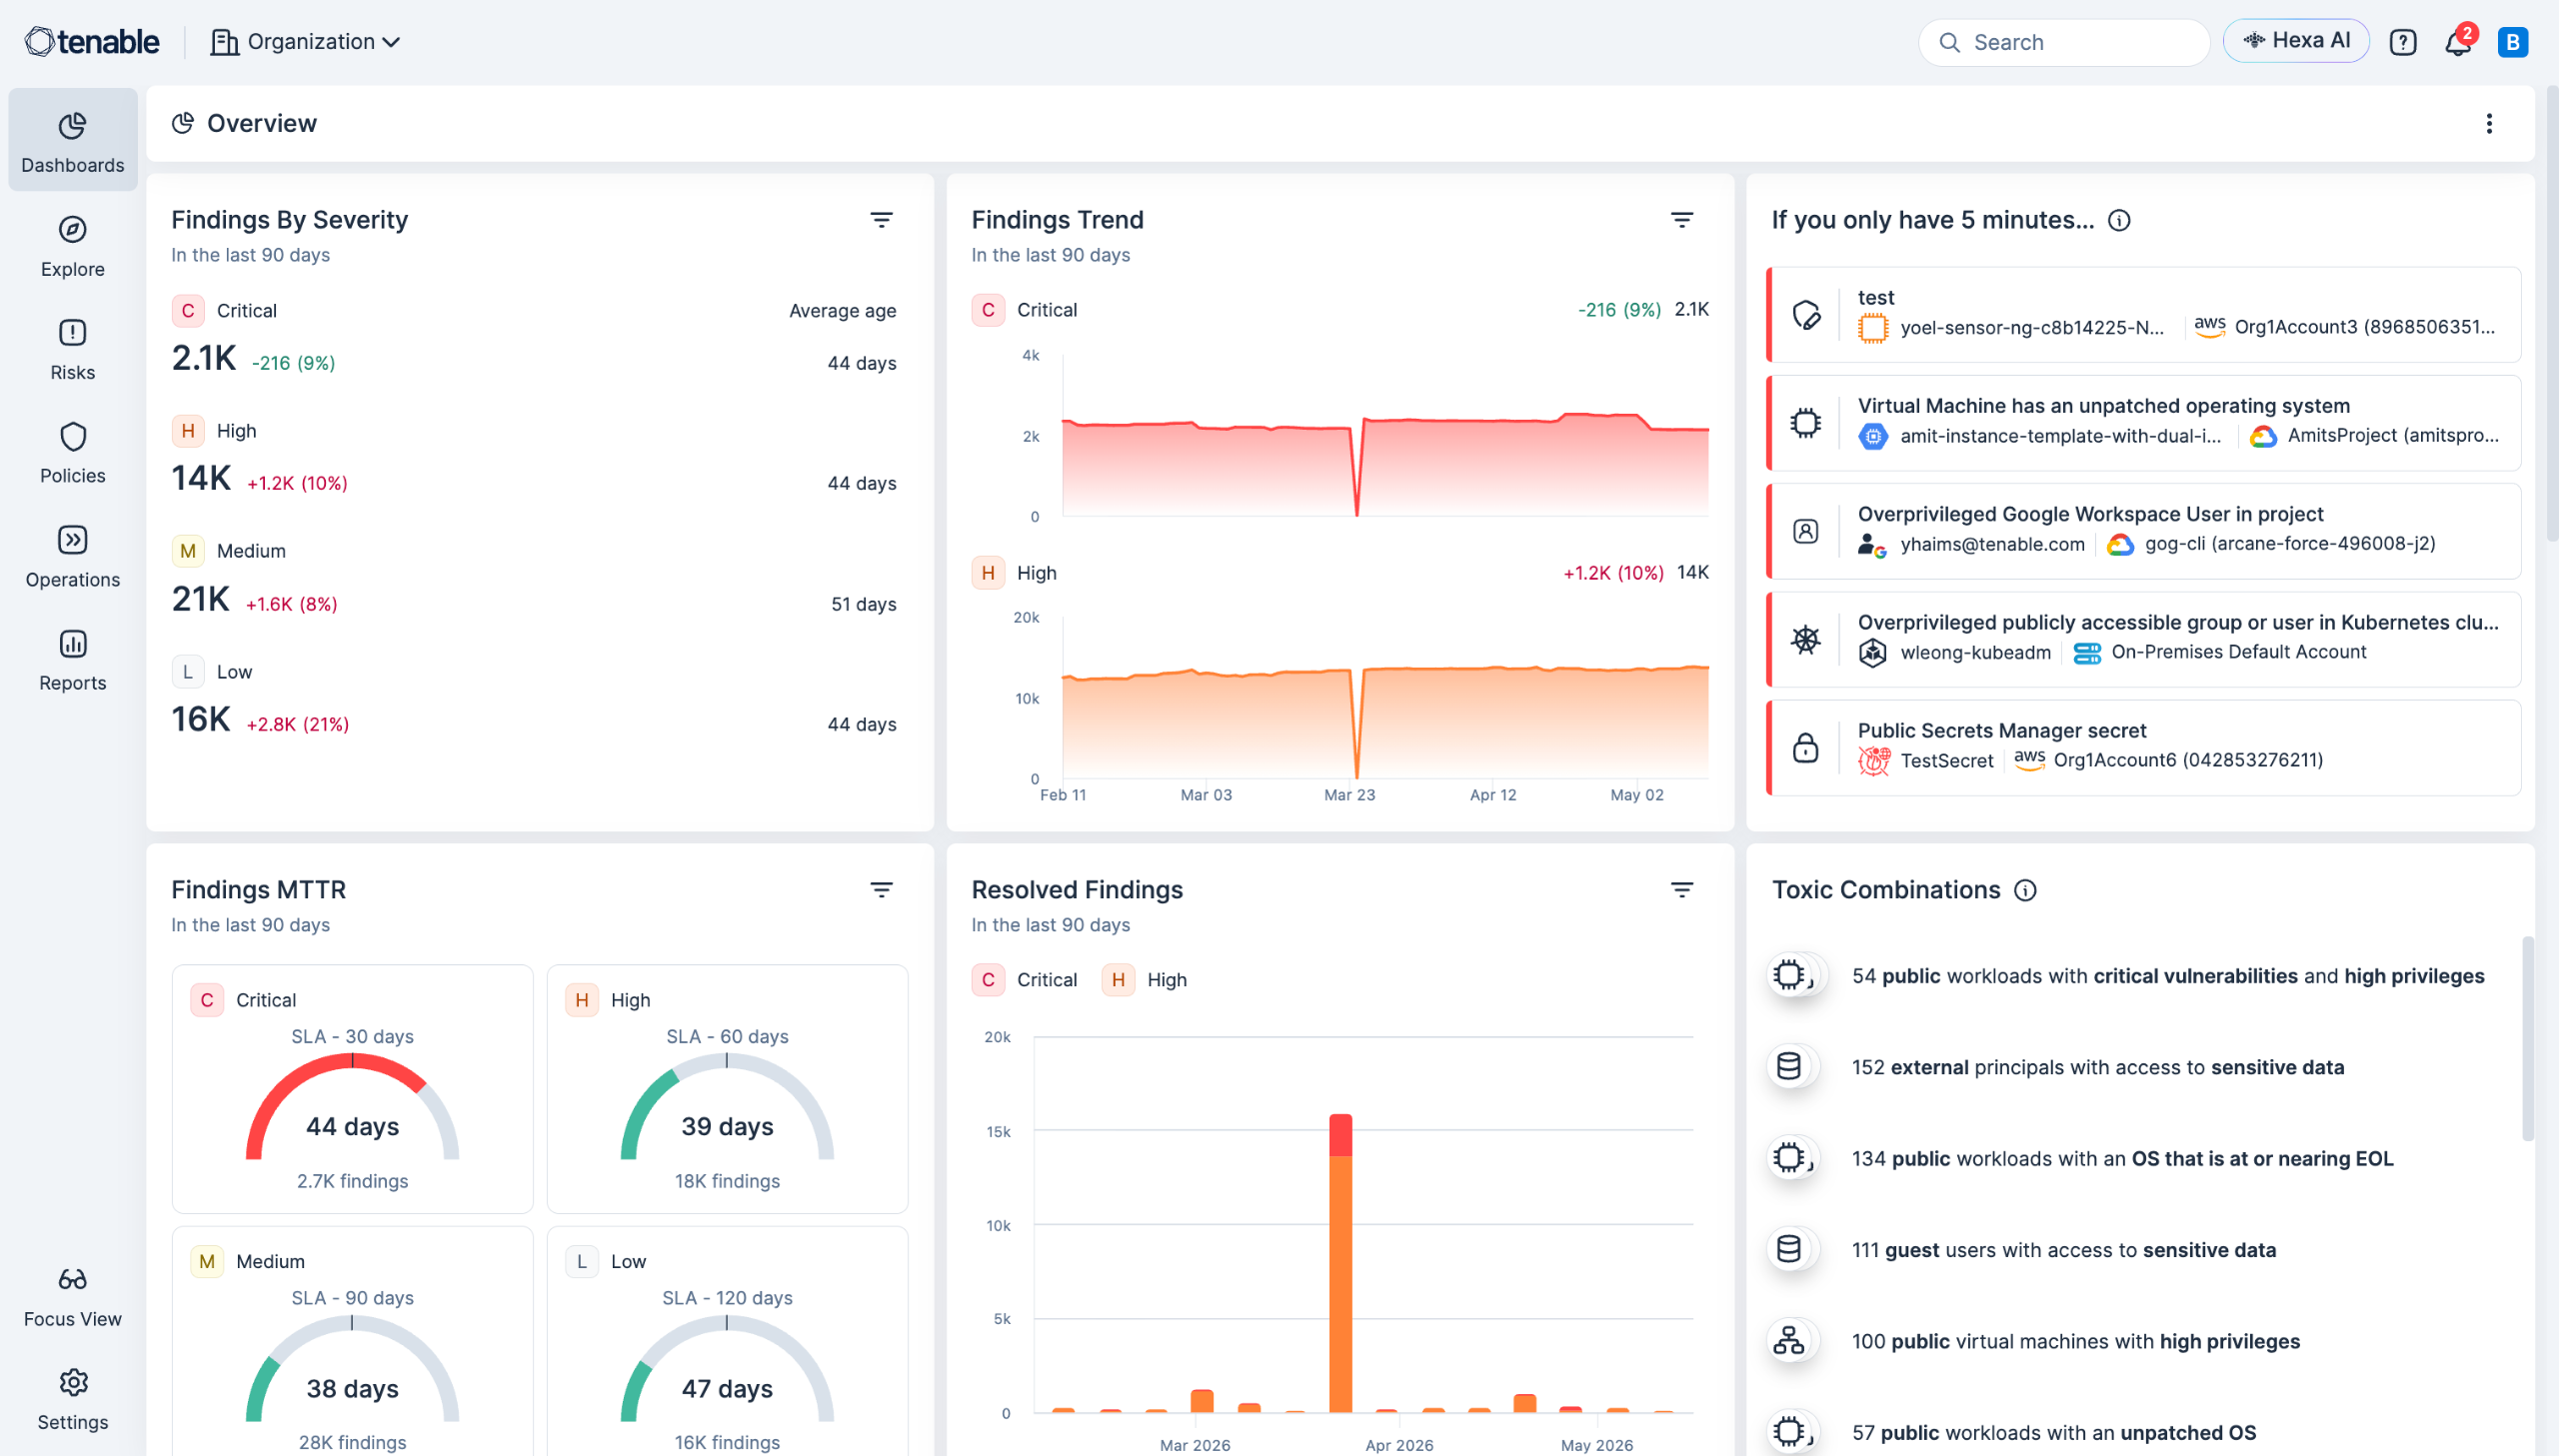
Task: Click the Critical MTTR 44 days gauge
Action: tap(352, 1107)
